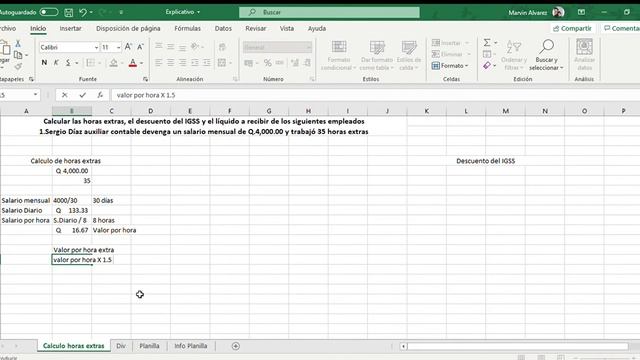Switch to the Info Planilla sheet tab
The width and height of the screenshot is (640, 360).
191,346
